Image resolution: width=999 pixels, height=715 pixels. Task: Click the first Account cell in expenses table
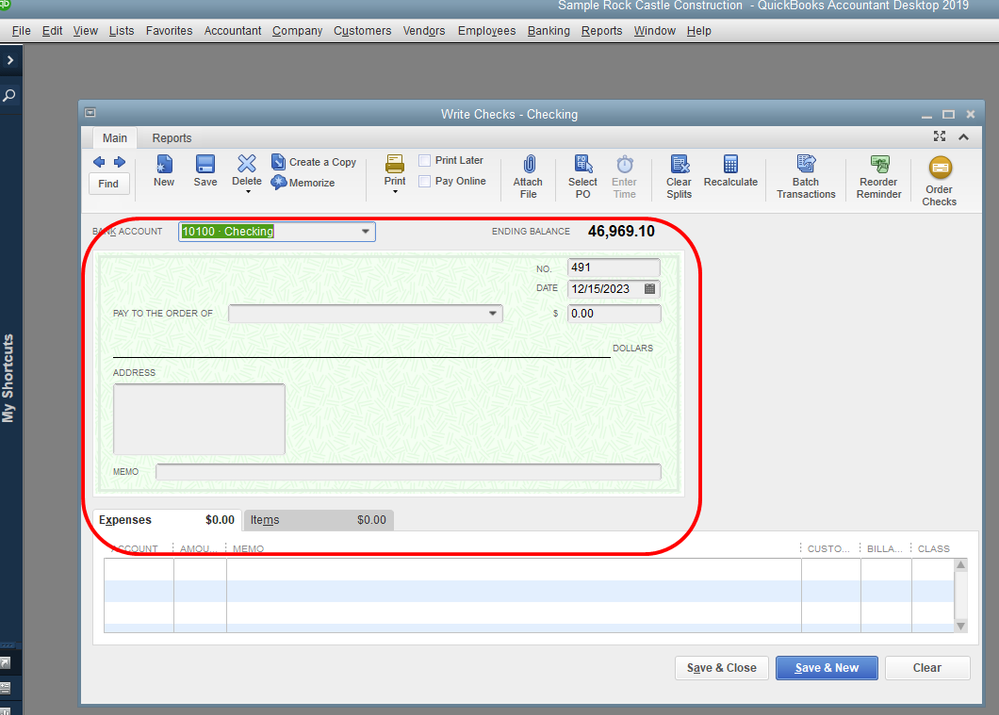pyautogui.click(x=139, y=570)
